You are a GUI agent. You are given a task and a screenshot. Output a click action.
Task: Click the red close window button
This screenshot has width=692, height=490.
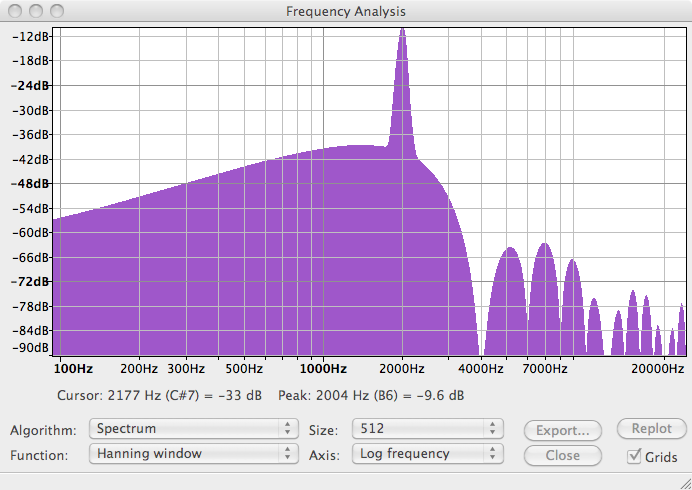point(15,11)
